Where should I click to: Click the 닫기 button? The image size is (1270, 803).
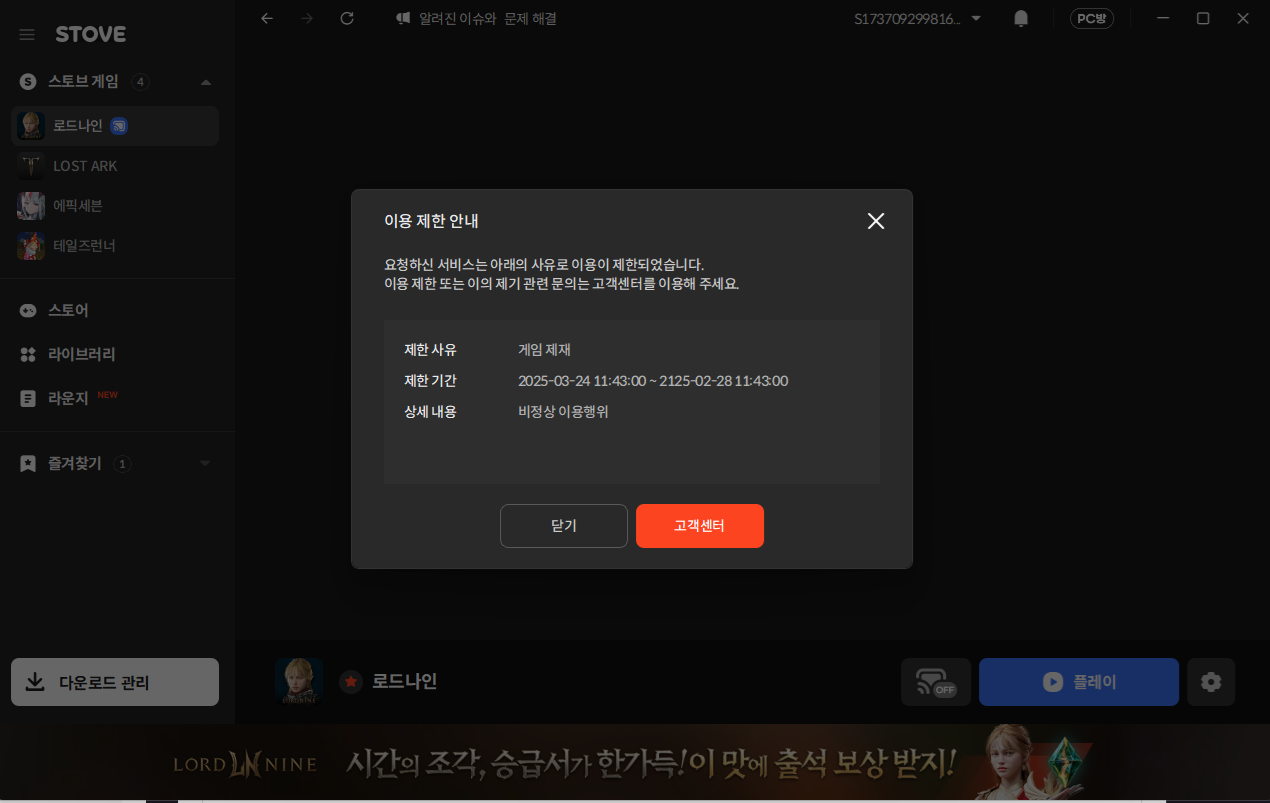(x=564, y=526)
